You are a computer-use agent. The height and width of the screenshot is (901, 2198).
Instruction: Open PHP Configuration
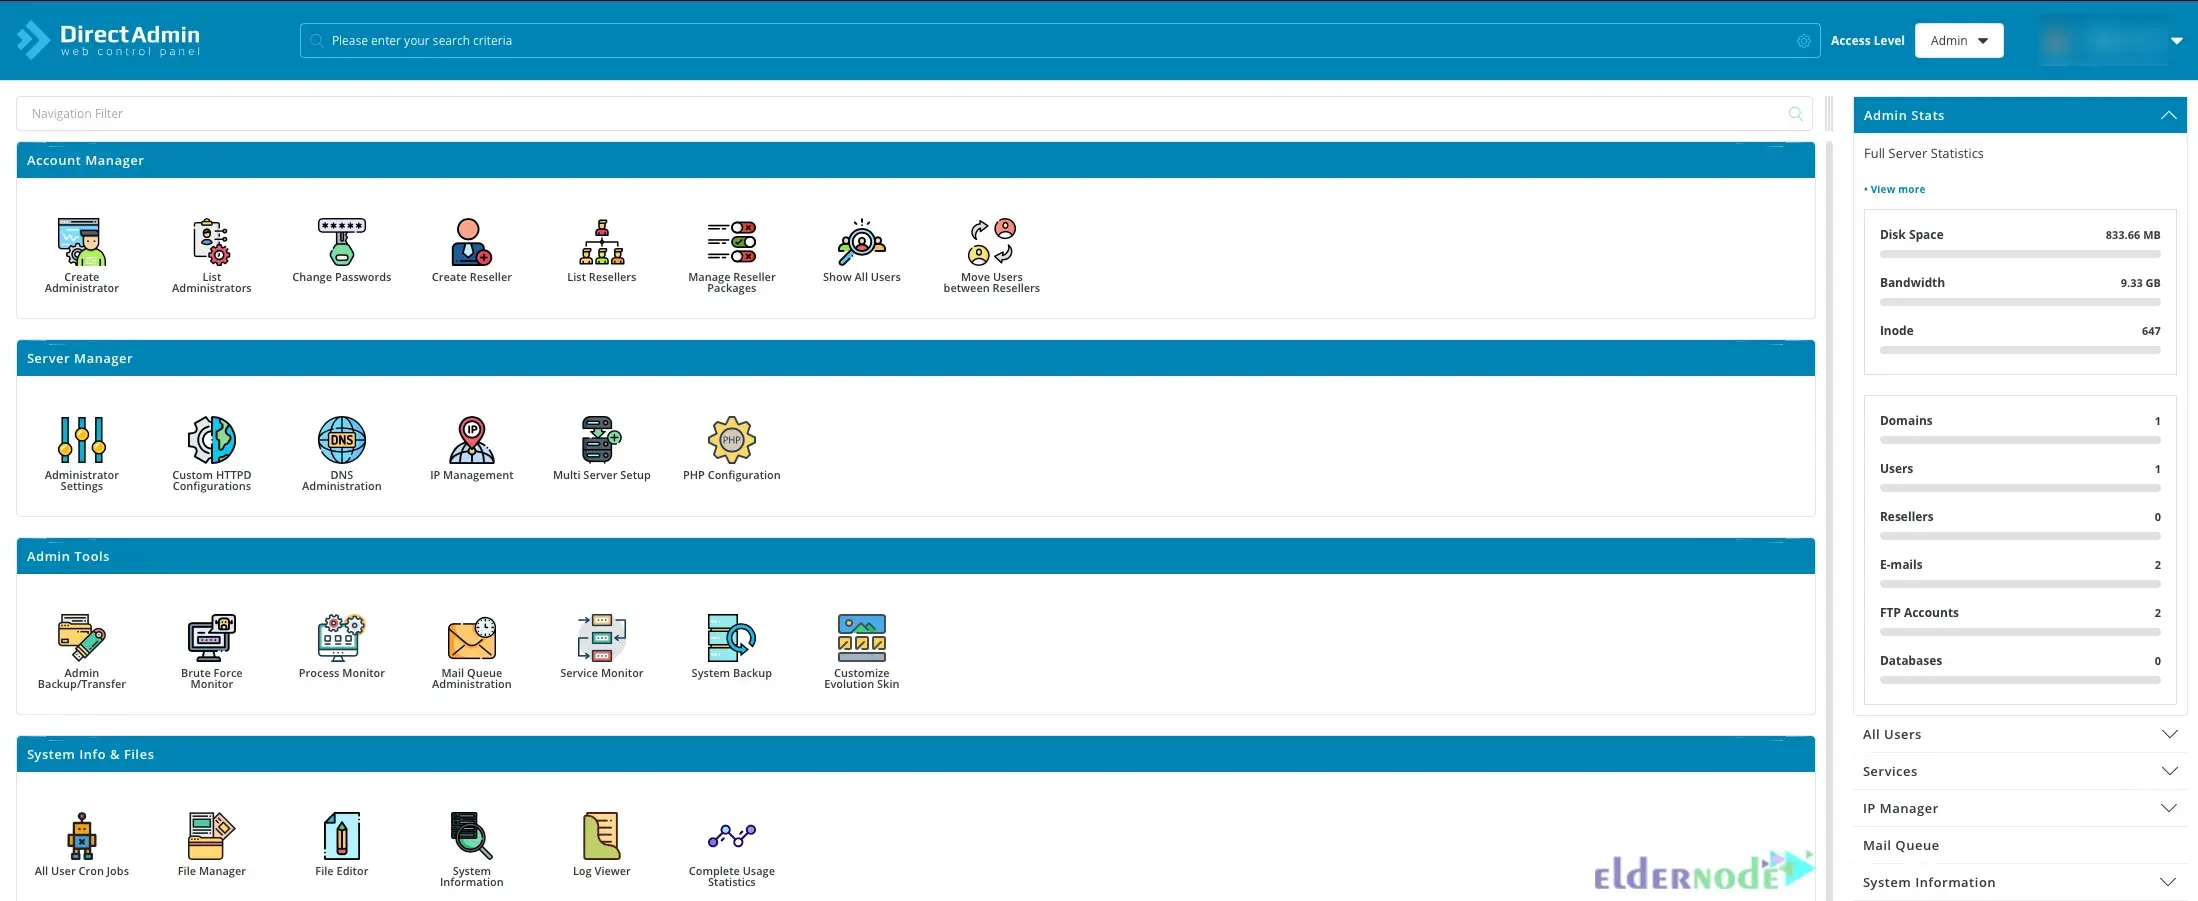pyautogui.click(x=731, y=446)
